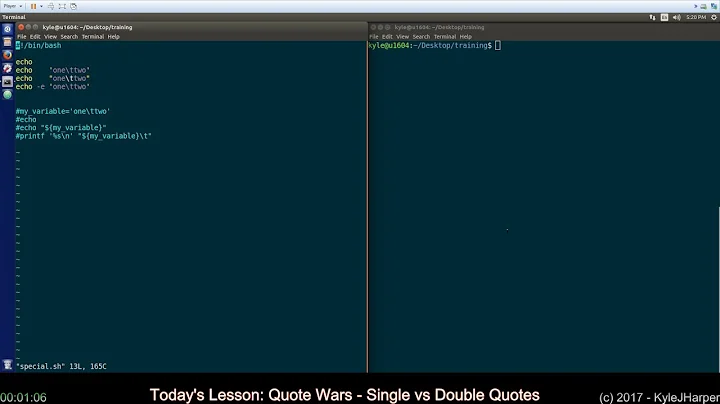This screenshot has width=720, height=404.
Task: Open the Files manager launcher icon
Action: coord(7,42)
